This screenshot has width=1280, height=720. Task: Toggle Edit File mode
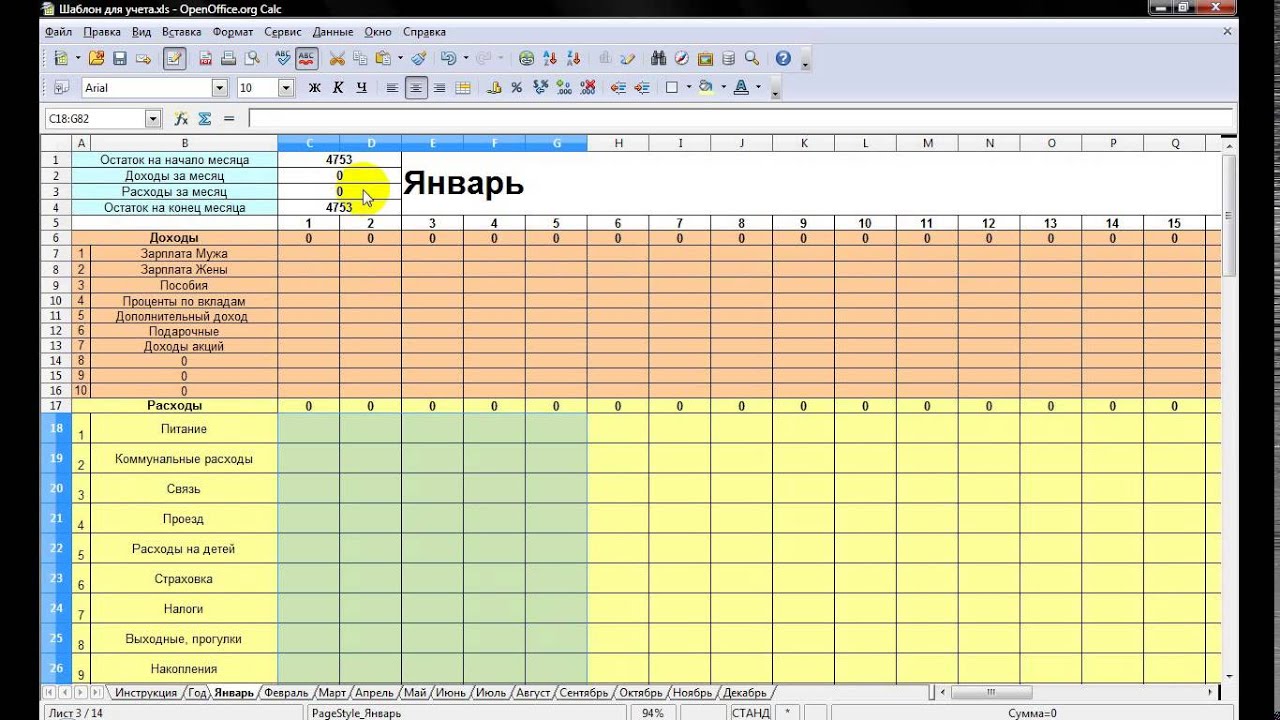click(175, 58)
